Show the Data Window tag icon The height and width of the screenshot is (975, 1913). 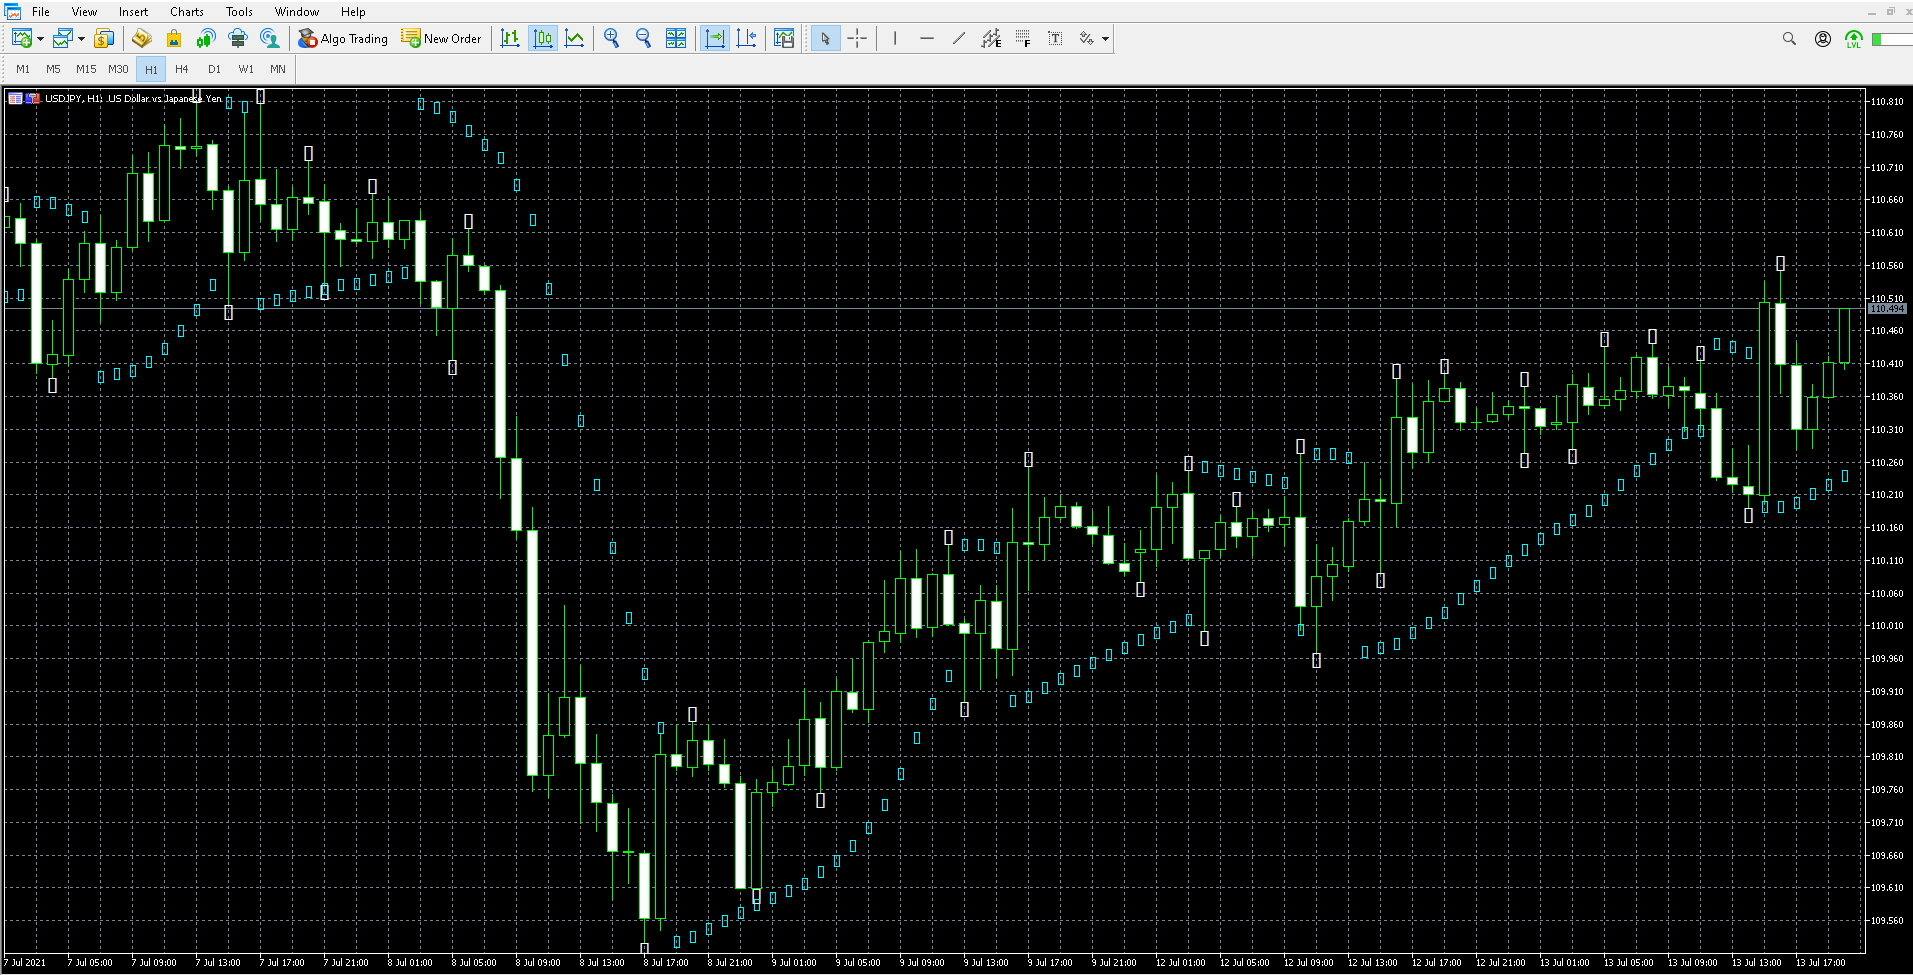[x=141, y=38]
